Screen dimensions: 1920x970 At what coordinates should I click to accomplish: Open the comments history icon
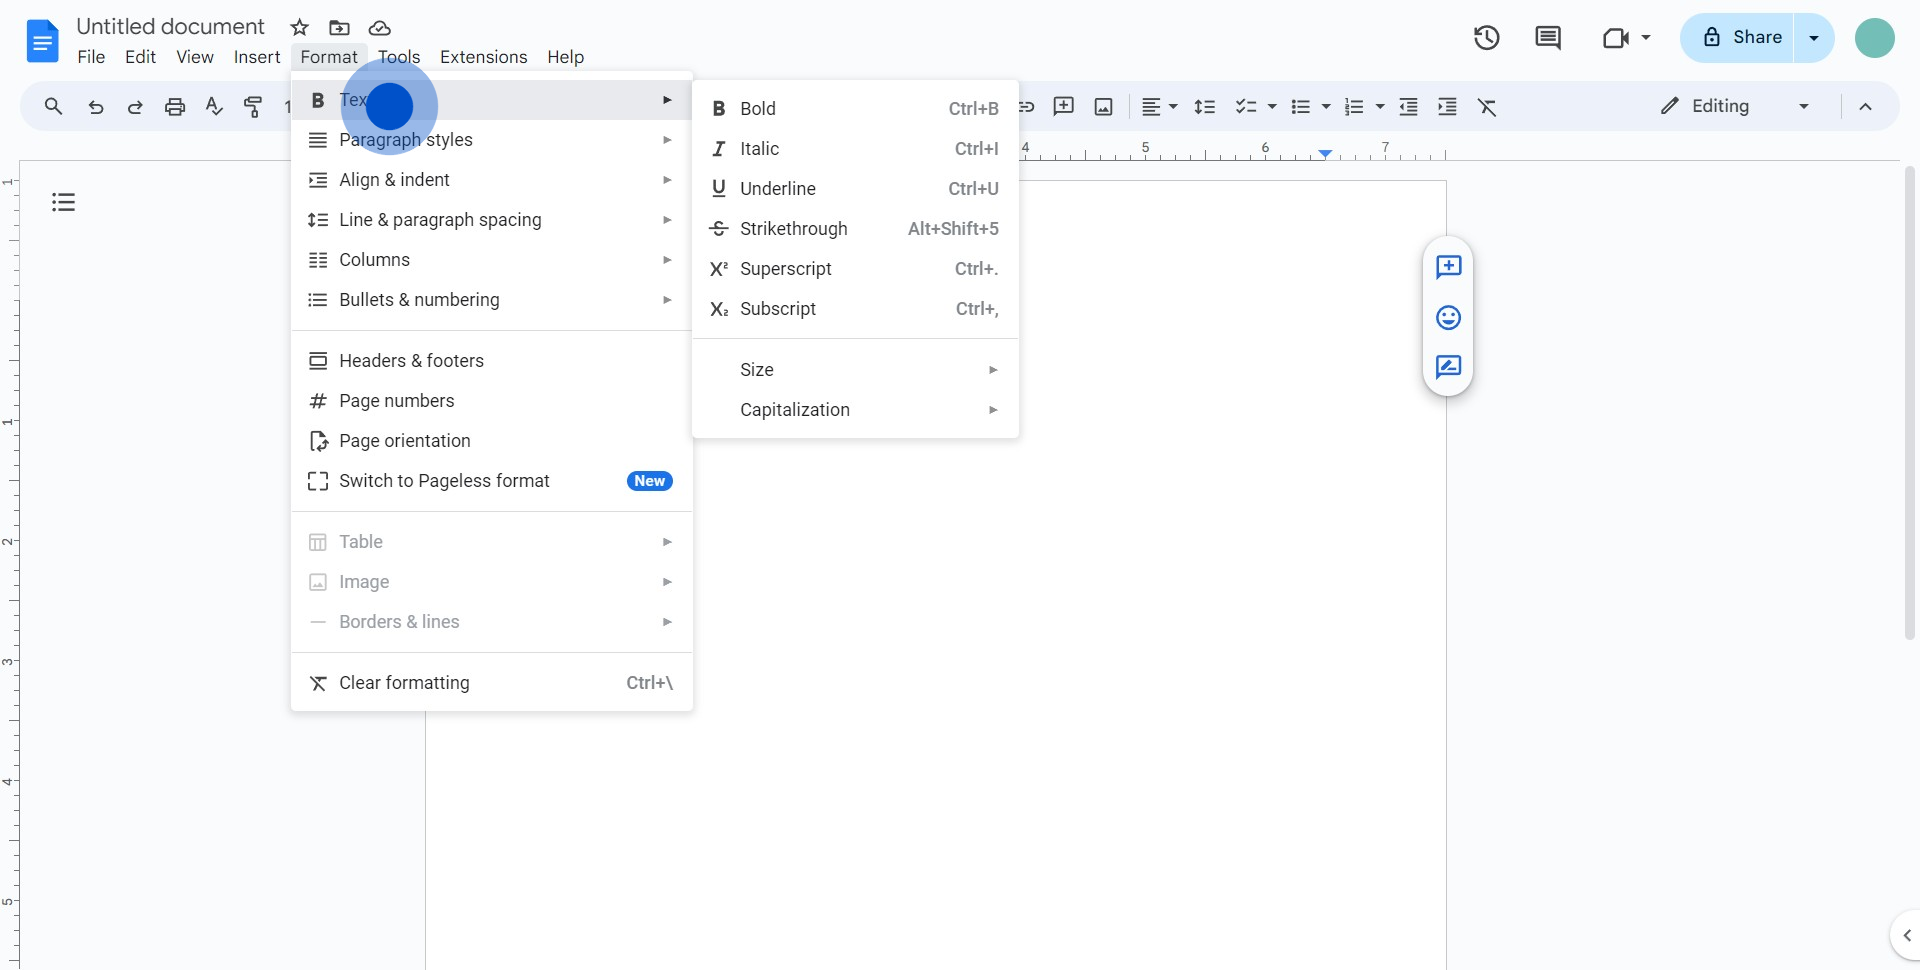(1547, 38)
